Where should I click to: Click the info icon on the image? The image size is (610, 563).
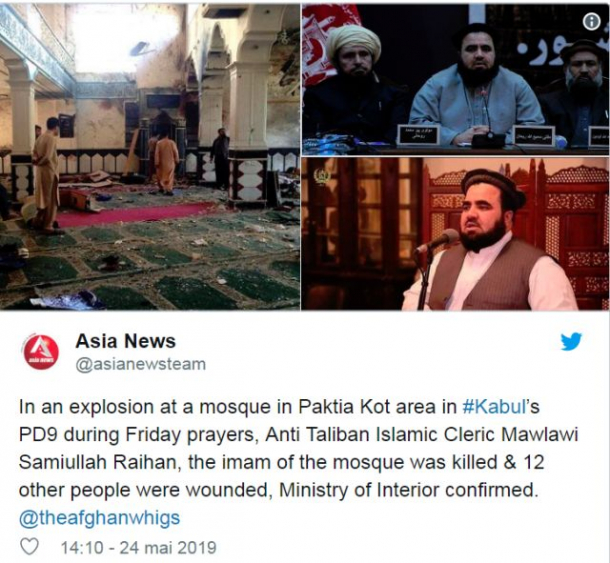pos(591,22)
